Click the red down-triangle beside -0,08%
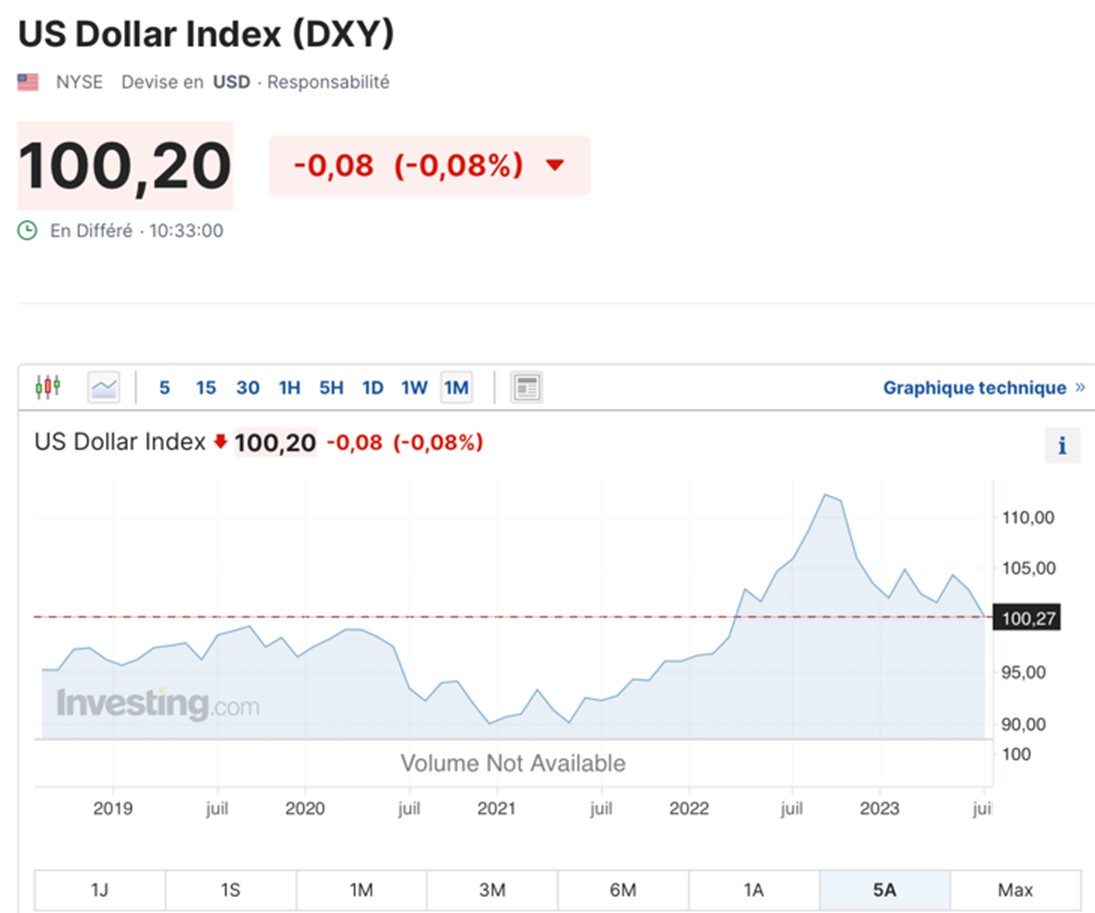 point(554,166)
